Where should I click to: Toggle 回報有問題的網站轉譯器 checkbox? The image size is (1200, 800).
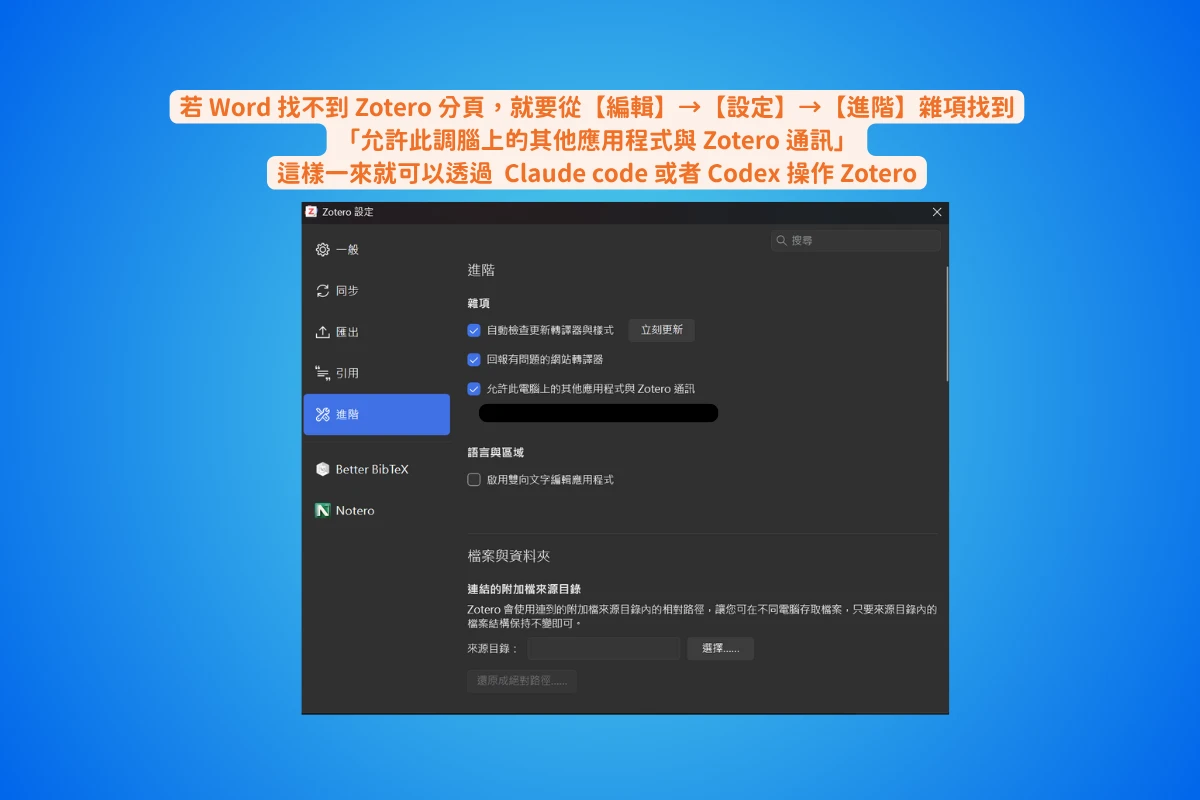pos(474,359)
